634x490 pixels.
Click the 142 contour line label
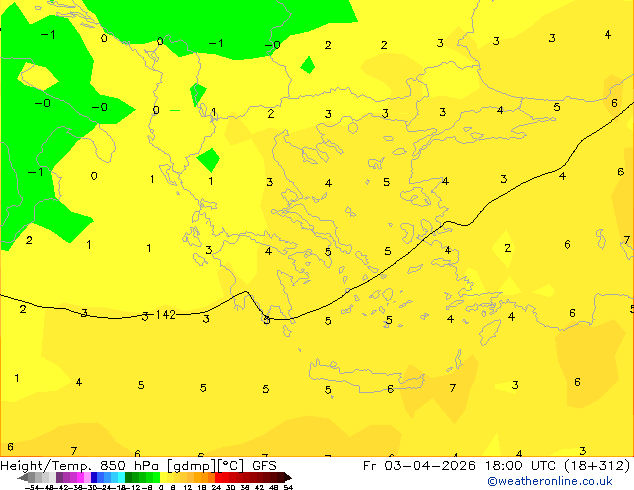(165, 315)
